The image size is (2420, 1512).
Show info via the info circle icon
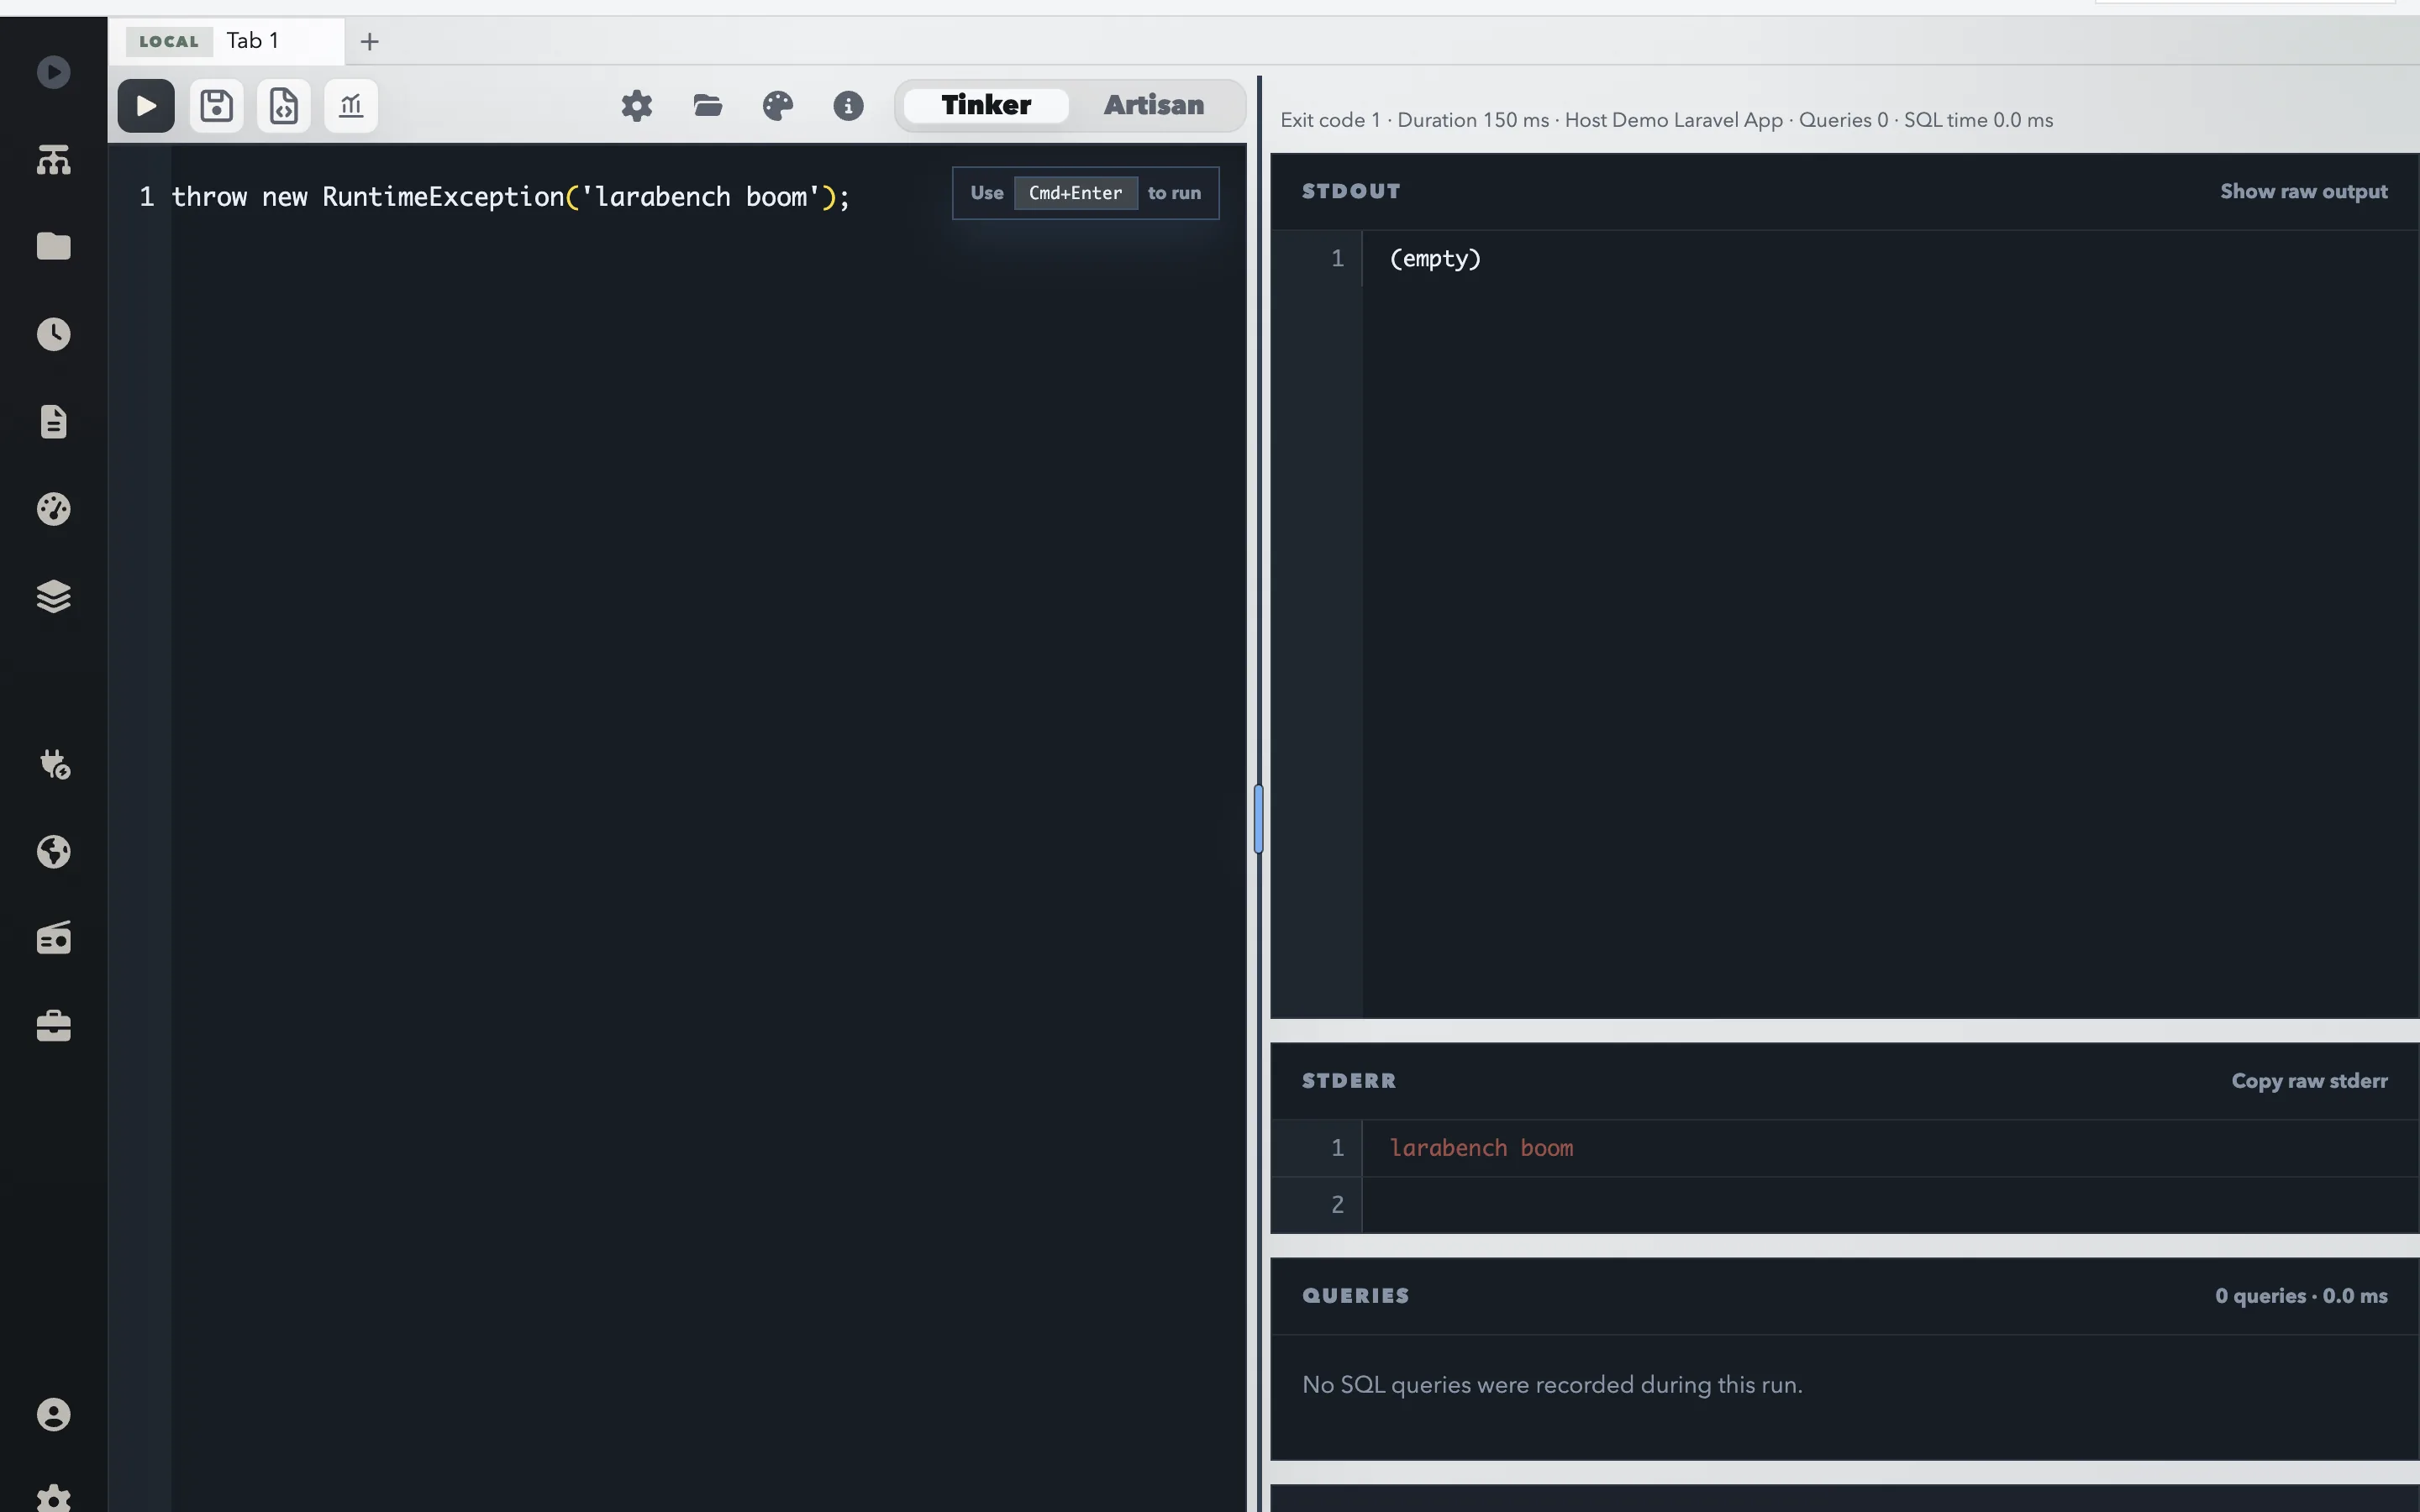pos(848,105)
